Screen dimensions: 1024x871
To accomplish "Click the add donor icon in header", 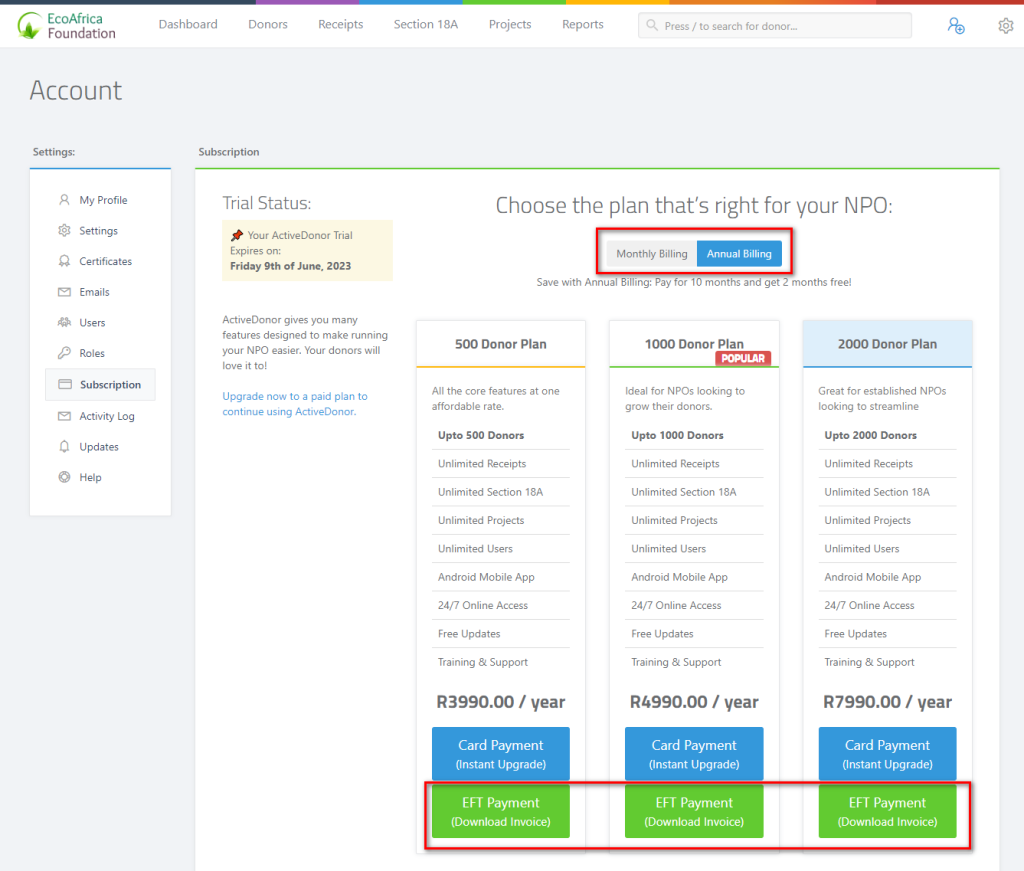I will [x=956, y=25].
